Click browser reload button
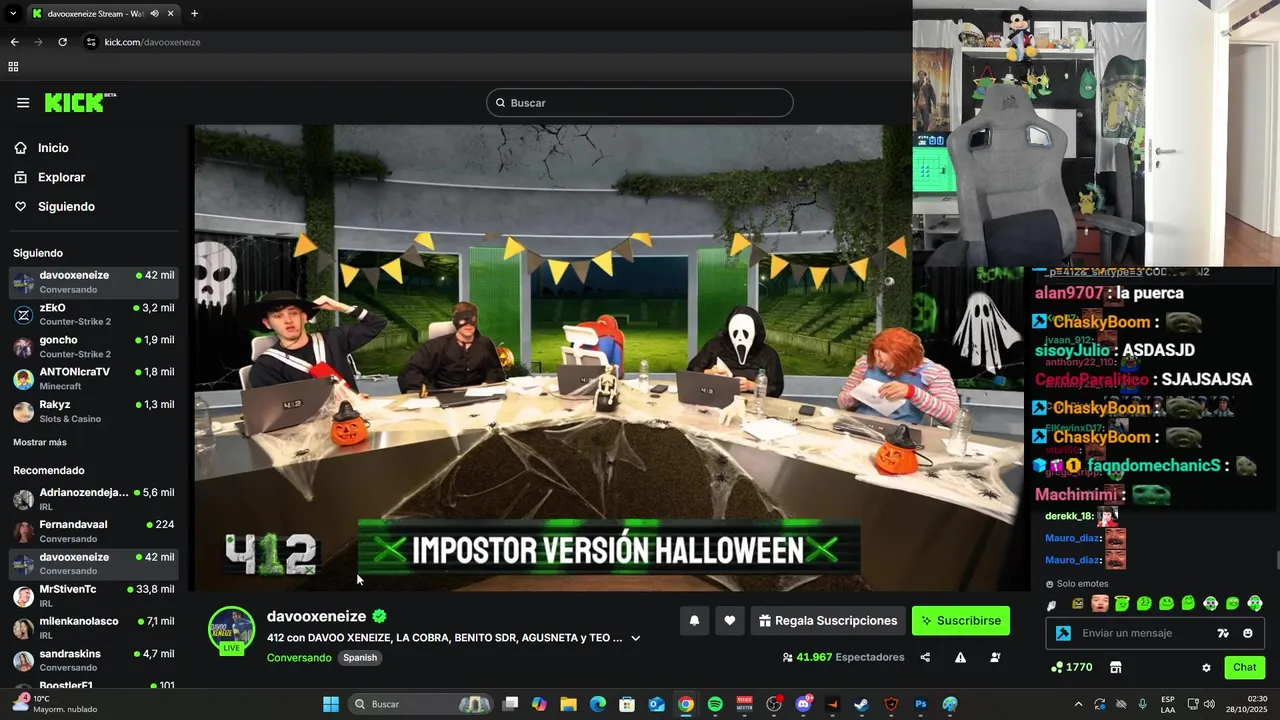 62,42
